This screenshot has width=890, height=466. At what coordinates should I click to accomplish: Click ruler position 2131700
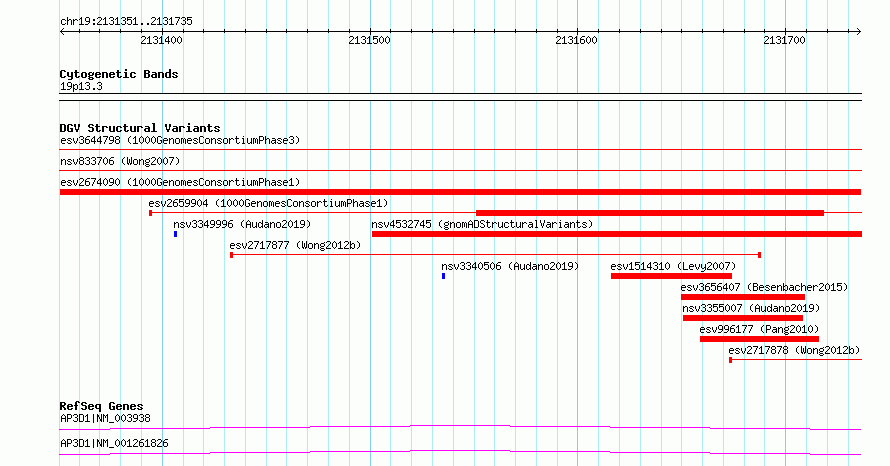[784, 40]
